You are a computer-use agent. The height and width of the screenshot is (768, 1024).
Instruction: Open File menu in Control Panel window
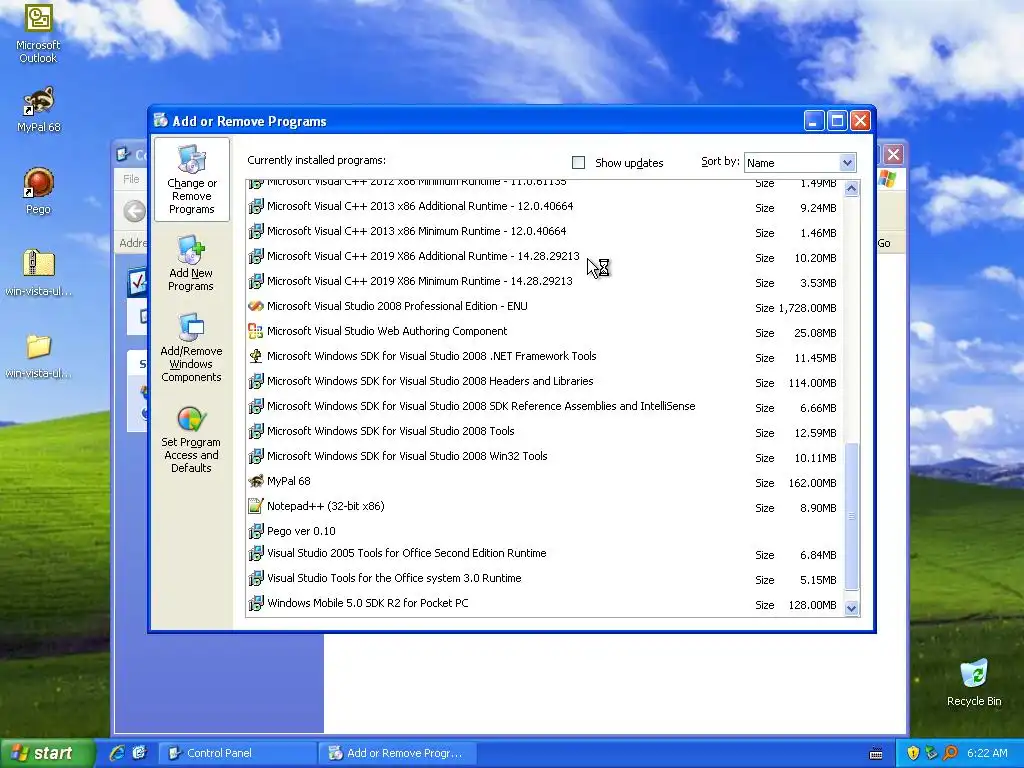tap(131, 179)
